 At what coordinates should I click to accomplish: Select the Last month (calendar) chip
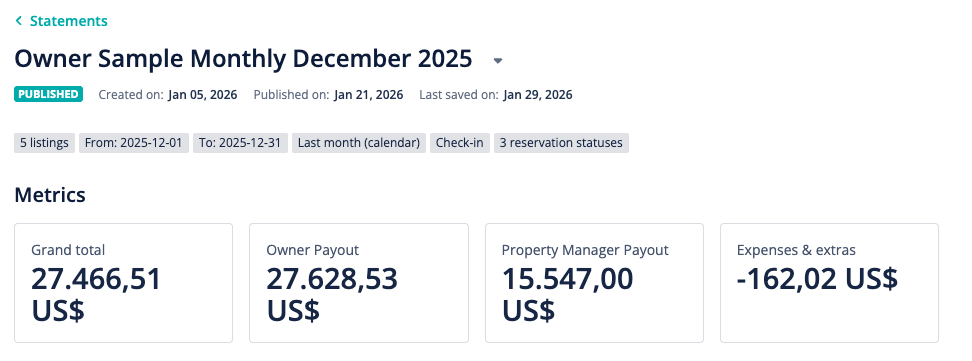tap(359, 143)
